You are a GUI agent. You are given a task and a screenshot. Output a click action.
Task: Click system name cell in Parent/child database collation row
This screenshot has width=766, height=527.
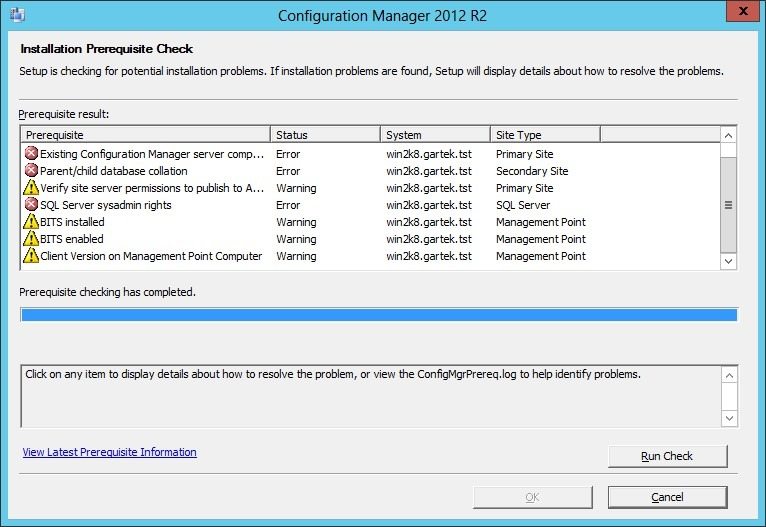pos(429,171)
